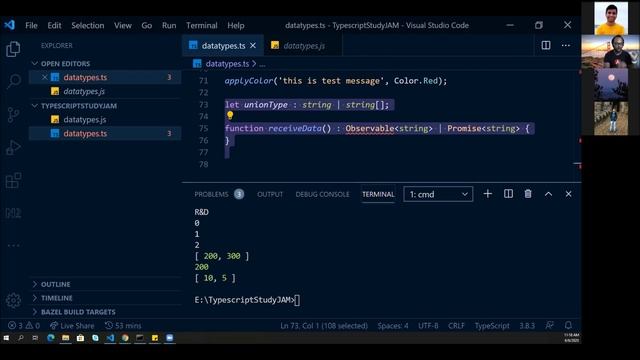Open the Help menu
This screenshot has width=640, height=360.
pyautogui.click(x=236, y=25)
